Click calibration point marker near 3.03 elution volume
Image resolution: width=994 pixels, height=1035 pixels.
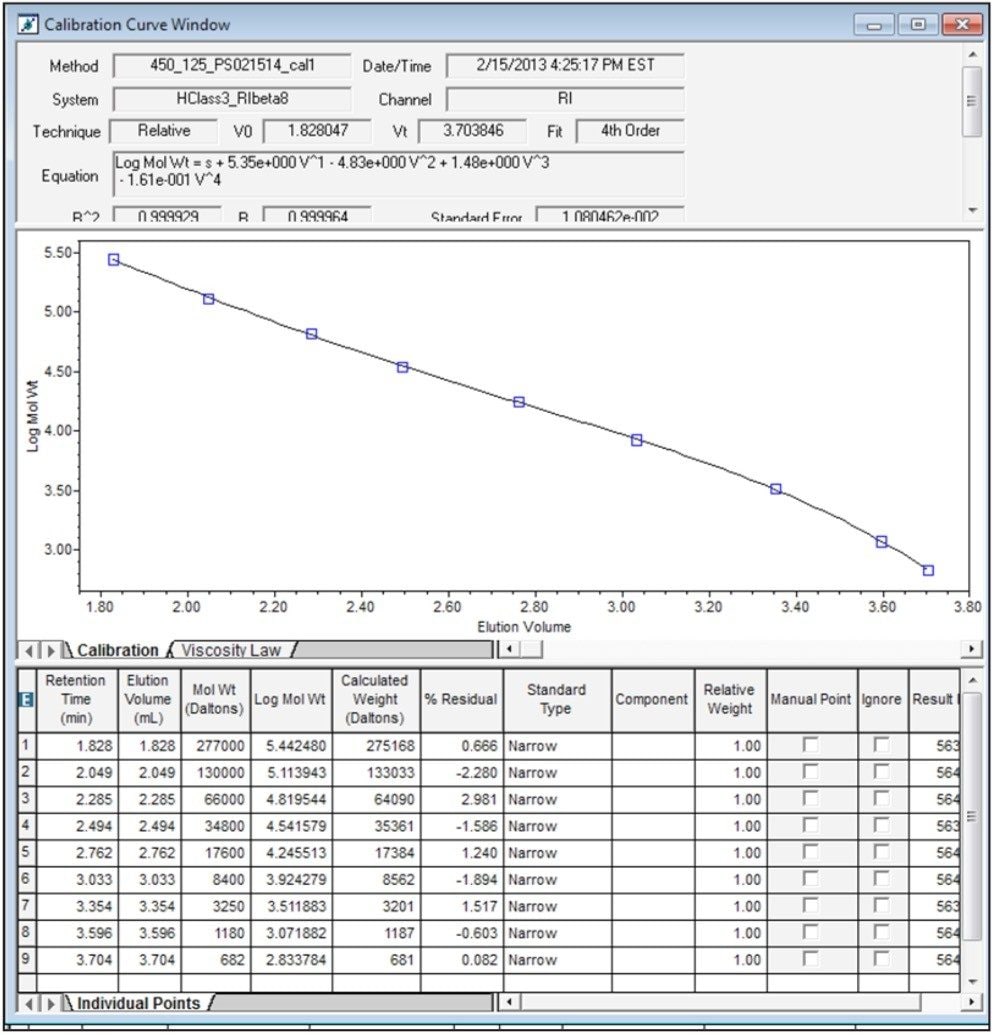point(636,440)
